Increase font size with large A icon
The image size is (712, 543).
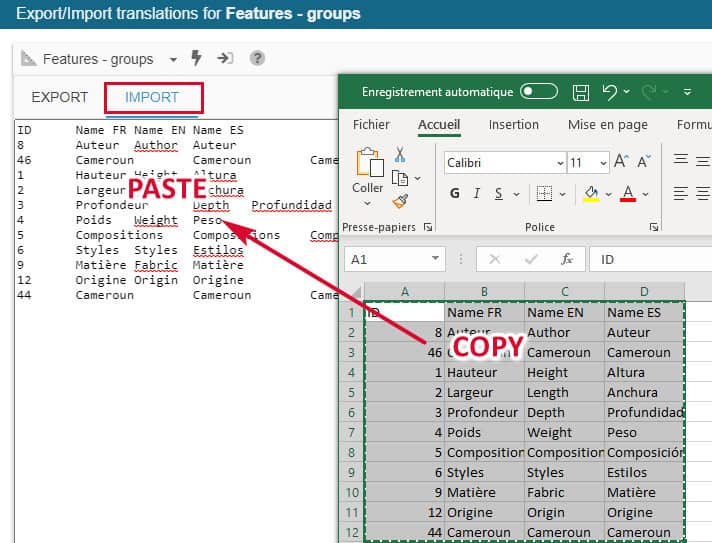click(621, 162)
